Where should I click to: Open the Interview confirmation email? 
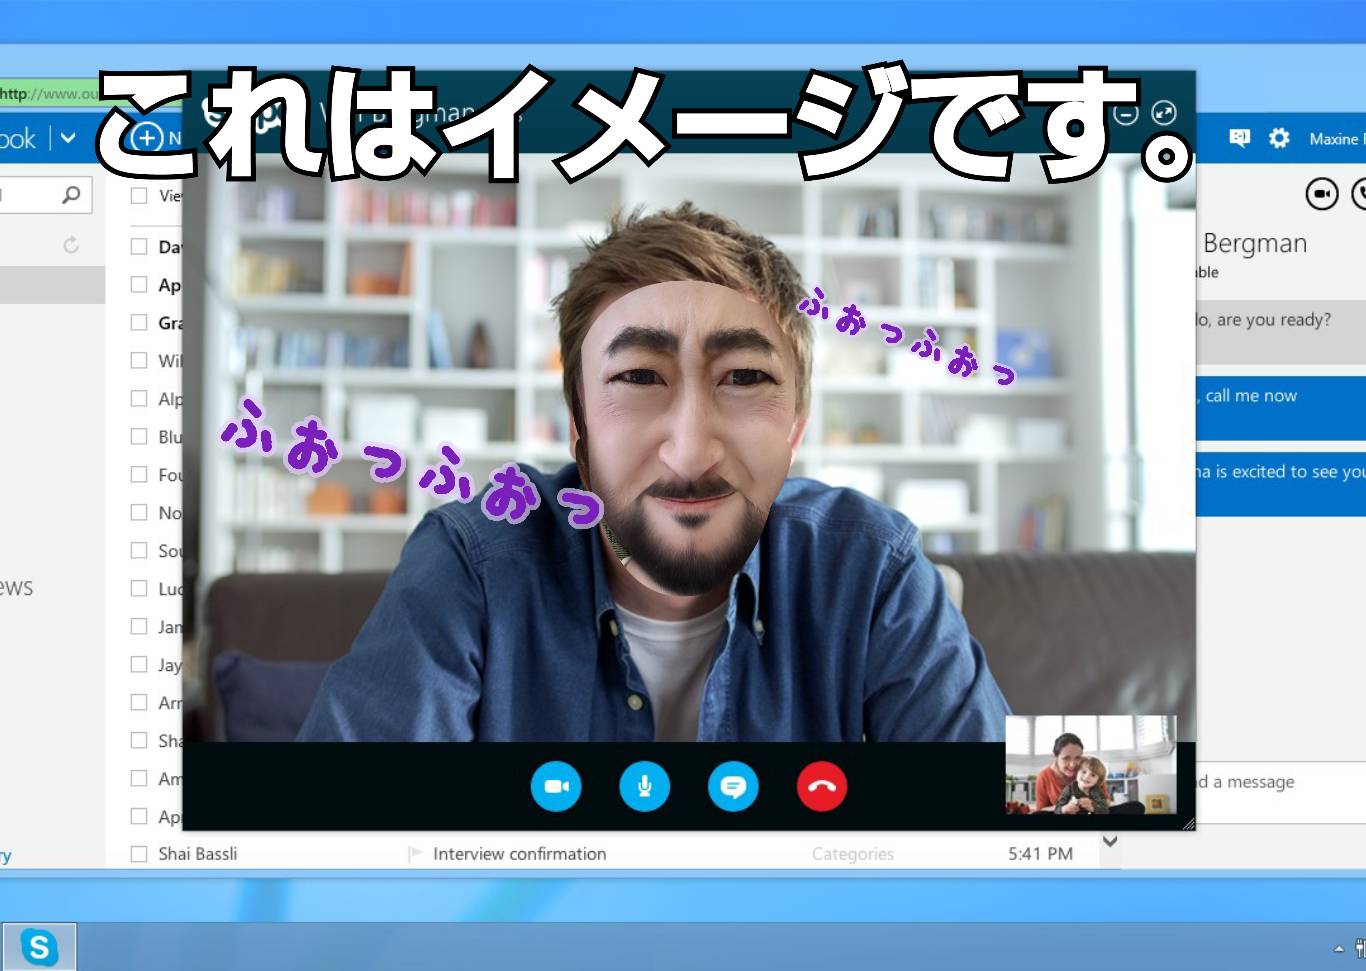tap(519, 854)
